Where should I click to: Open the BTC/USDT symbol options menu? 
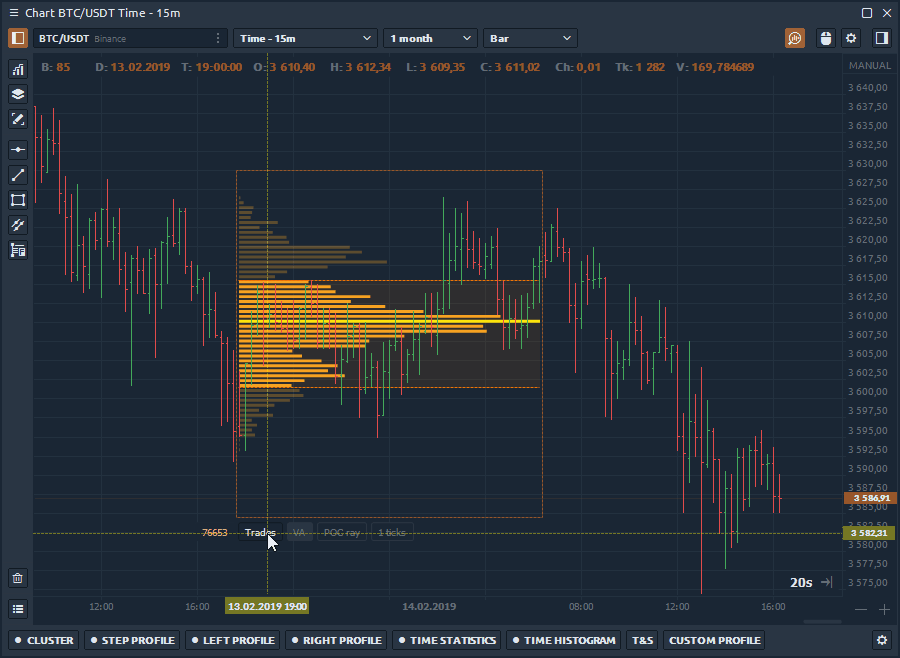pos(218,38)
